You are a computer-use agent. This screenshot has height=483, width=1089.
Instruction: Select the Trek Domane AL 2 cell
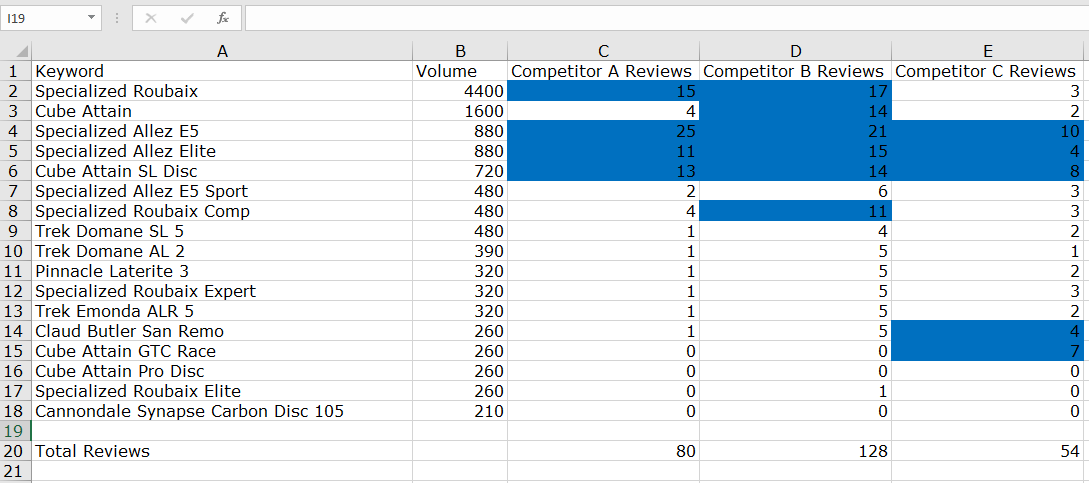click(x=222, y=251)
